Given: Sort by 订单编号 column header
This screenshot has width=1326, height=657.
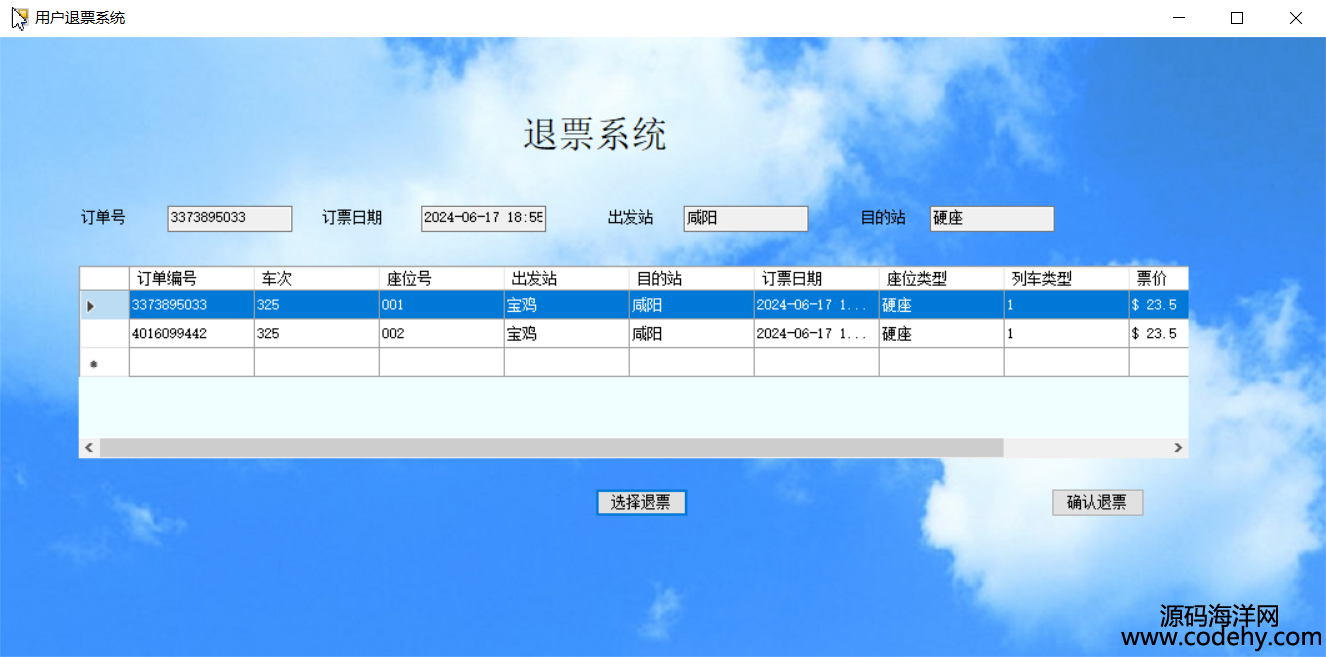Looking at the screenshot, I should click(x=192, y=279).
